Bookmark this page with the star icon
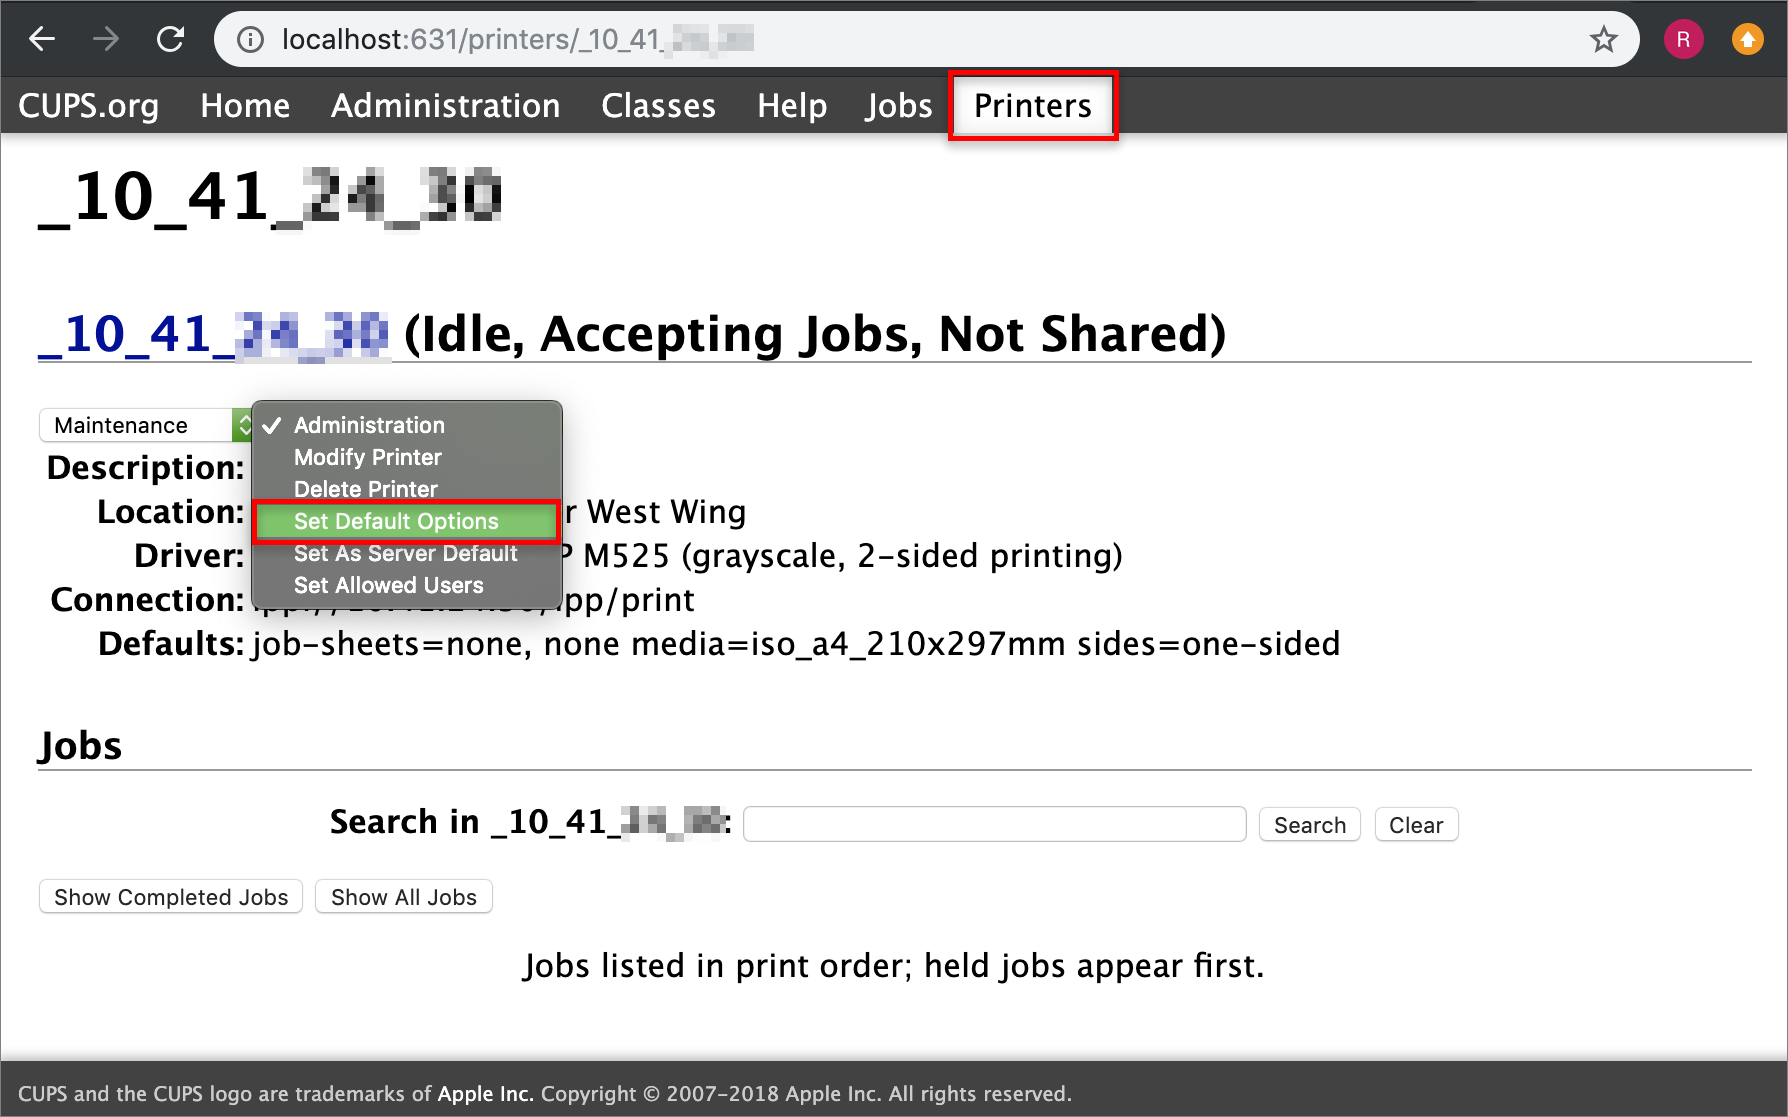 tap(1604, 40)
